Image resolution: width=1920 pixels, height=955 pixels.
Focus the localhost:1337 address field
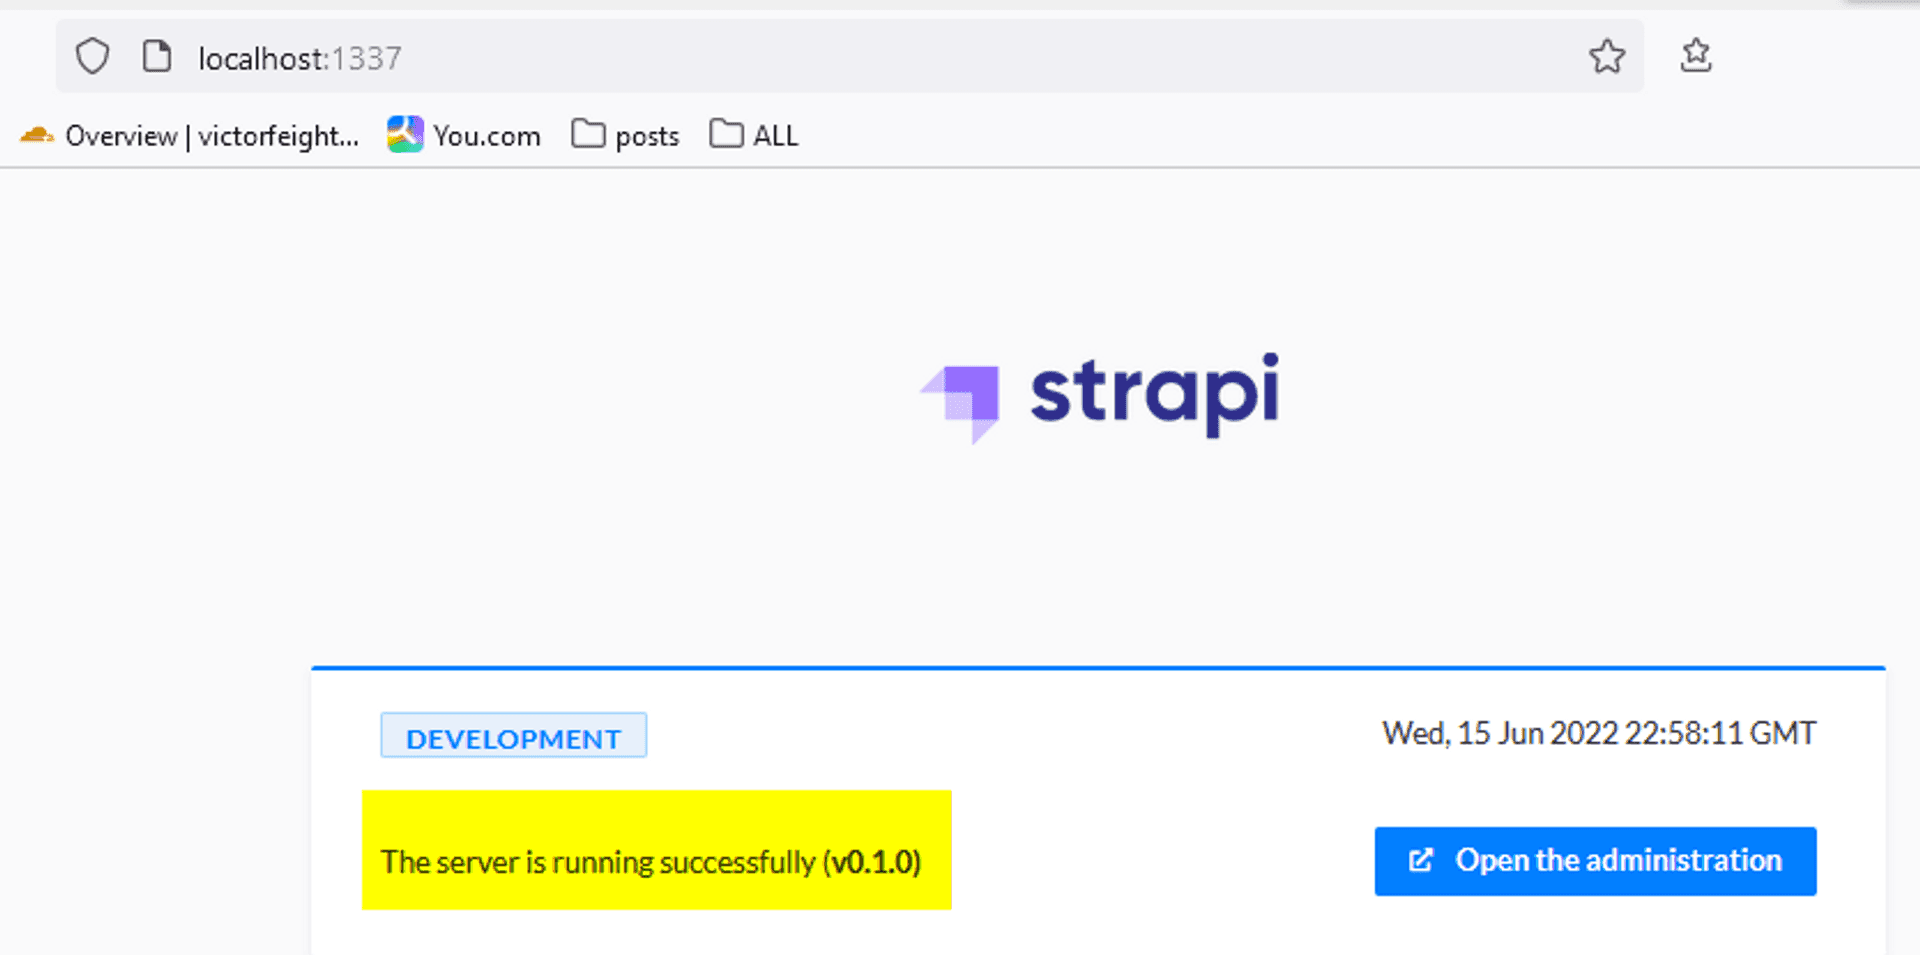coord(800,58)
